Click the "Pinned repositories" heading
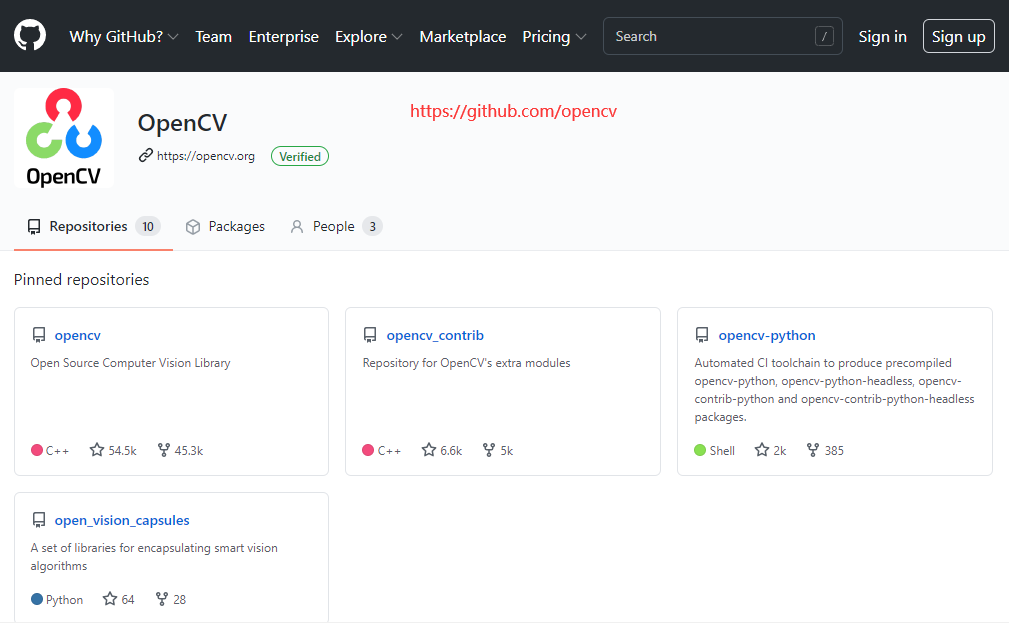This screenshot has width=1009, height=623. point(82,279)
